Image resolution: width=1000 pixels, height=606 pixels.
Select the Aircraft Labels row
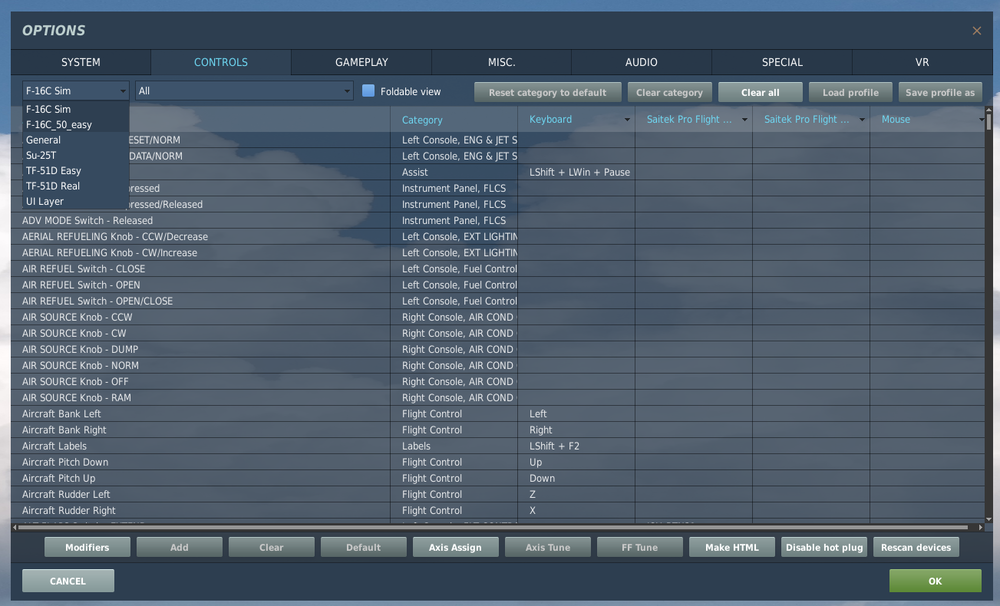point(497,446)
